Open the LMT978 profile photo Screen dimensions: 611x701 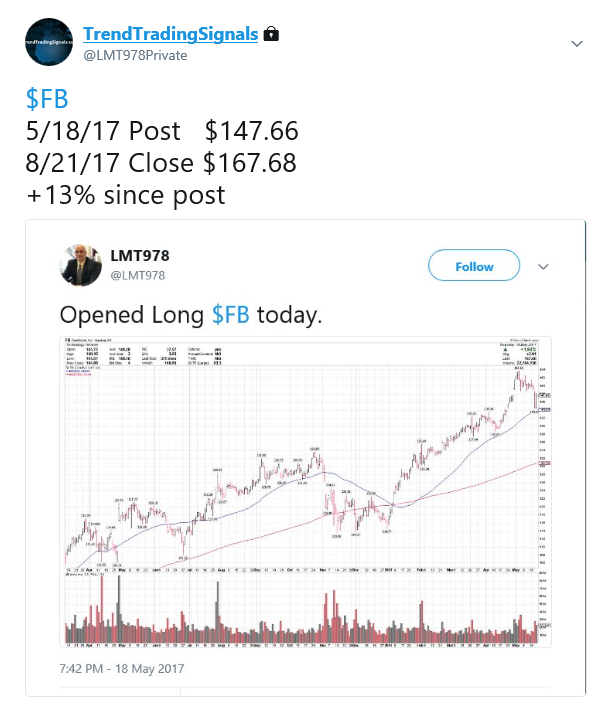pos(80,265)
